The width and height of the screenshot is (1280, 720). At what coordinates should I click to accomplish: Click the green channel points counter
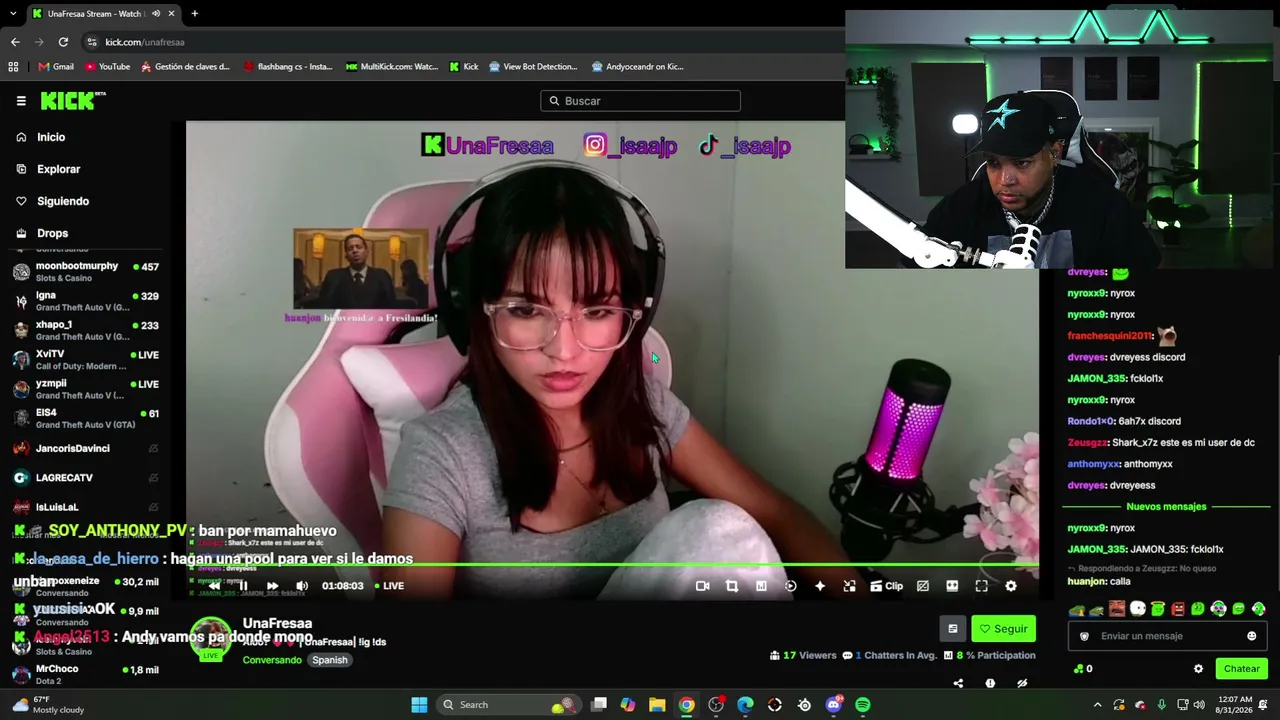click(x=1083, y=669)
